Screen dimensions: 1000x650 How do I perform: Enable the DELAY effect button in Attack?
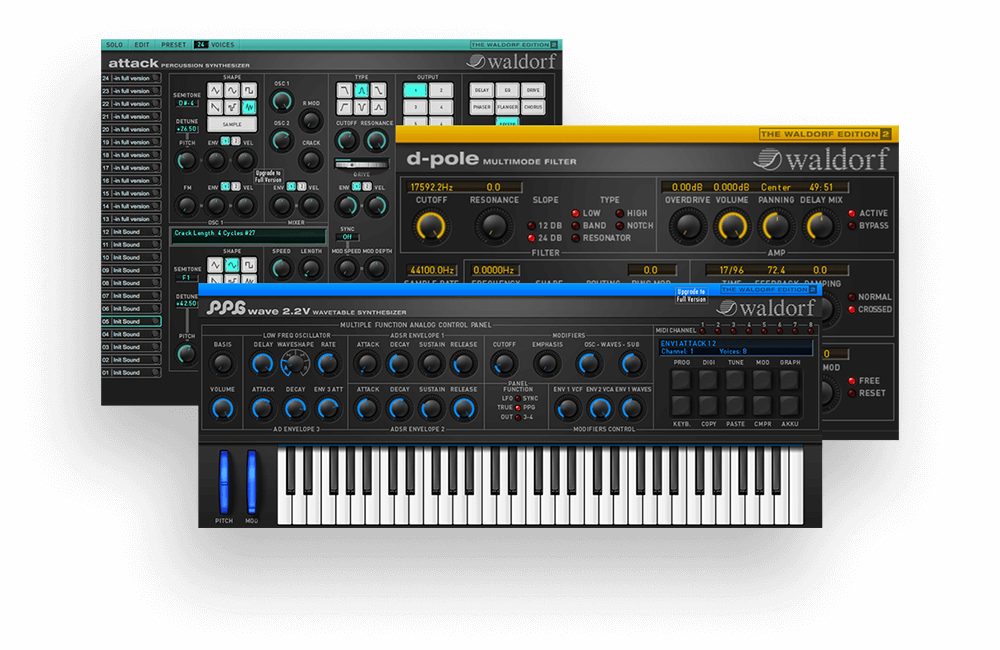(x=482, y=90)
